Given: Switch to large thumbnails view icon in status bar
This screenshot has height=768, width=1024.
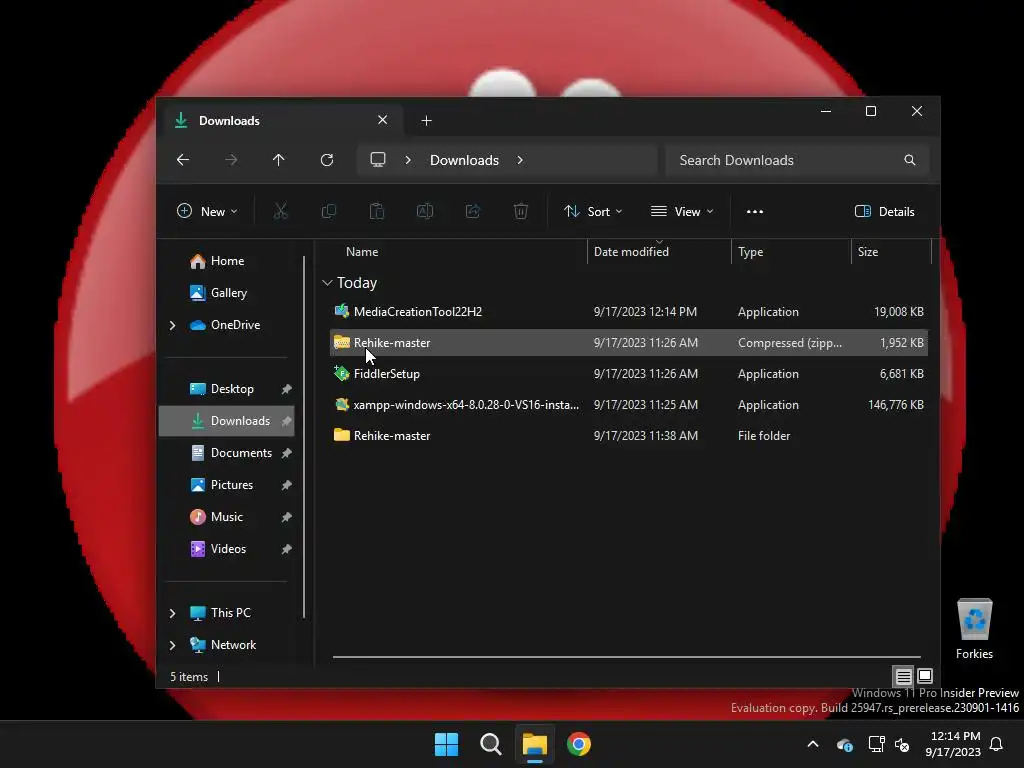Looking at the screenshot, I should point(925,676).
